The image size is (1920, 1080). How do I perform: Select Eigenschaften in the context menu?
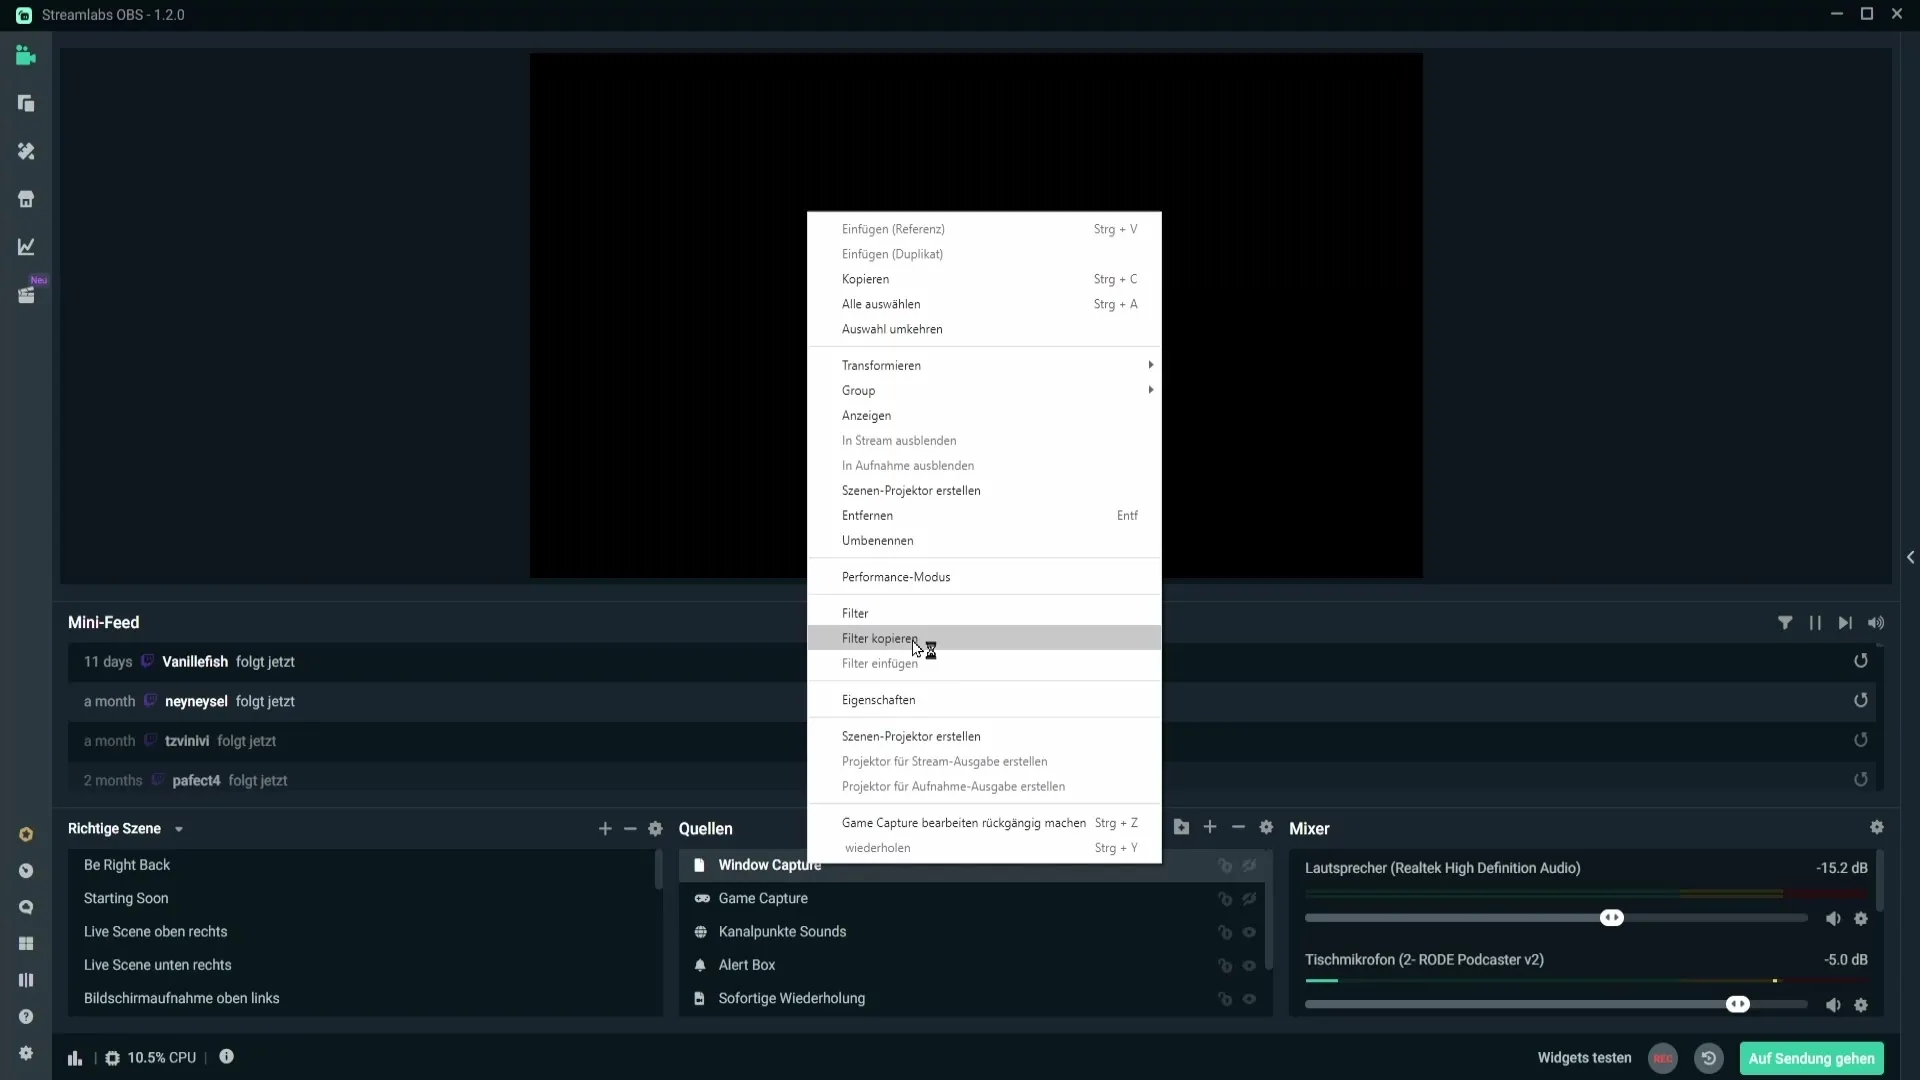coord(984,700)
